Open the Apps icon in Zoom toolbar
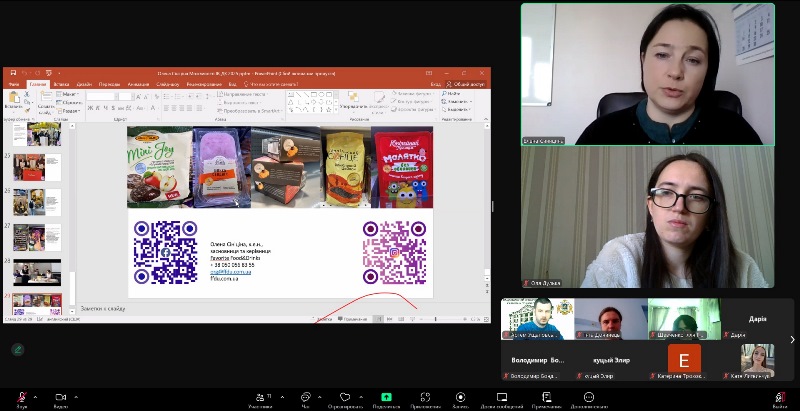800x411 pixels. point(425,397)
